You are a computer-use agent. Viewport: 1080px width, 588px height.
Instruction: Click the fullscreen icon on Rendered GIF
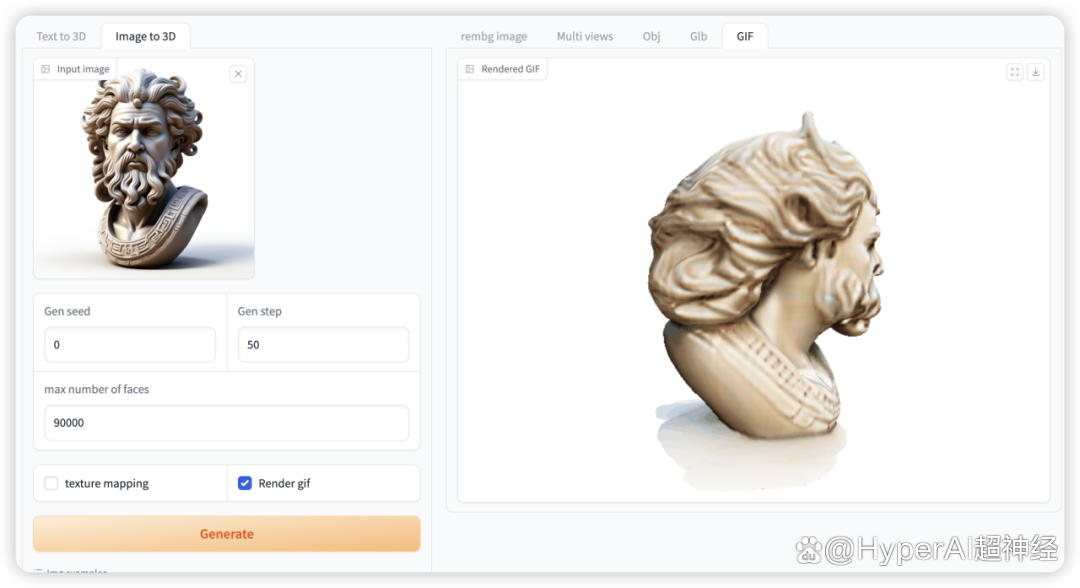point(1015,72)
